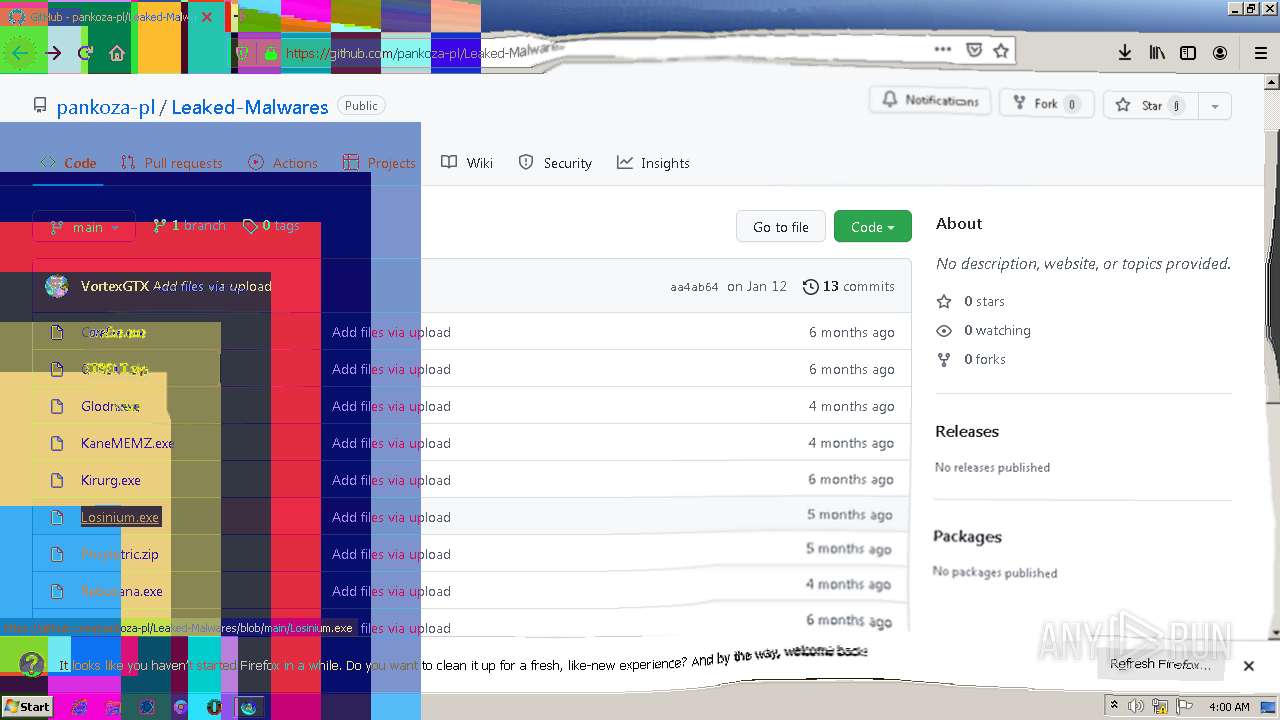Viewport: 1280px width, 720px height.
Task: Show hidden system tray icons arrow
Action: click(x=1114, y=706)
